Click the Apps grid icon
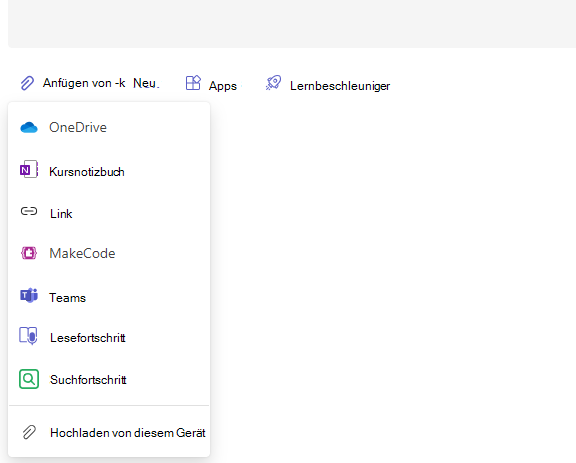 pyautogui.click(x=193, y=83)
